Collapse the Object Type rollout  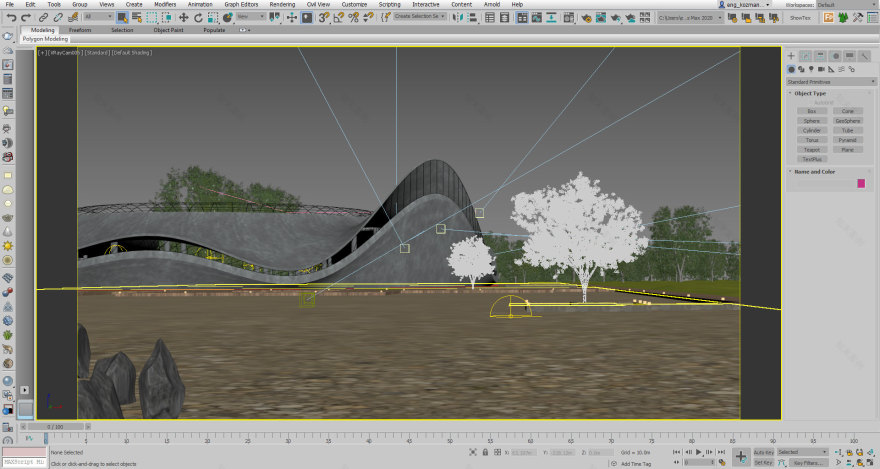coord(810,93)
